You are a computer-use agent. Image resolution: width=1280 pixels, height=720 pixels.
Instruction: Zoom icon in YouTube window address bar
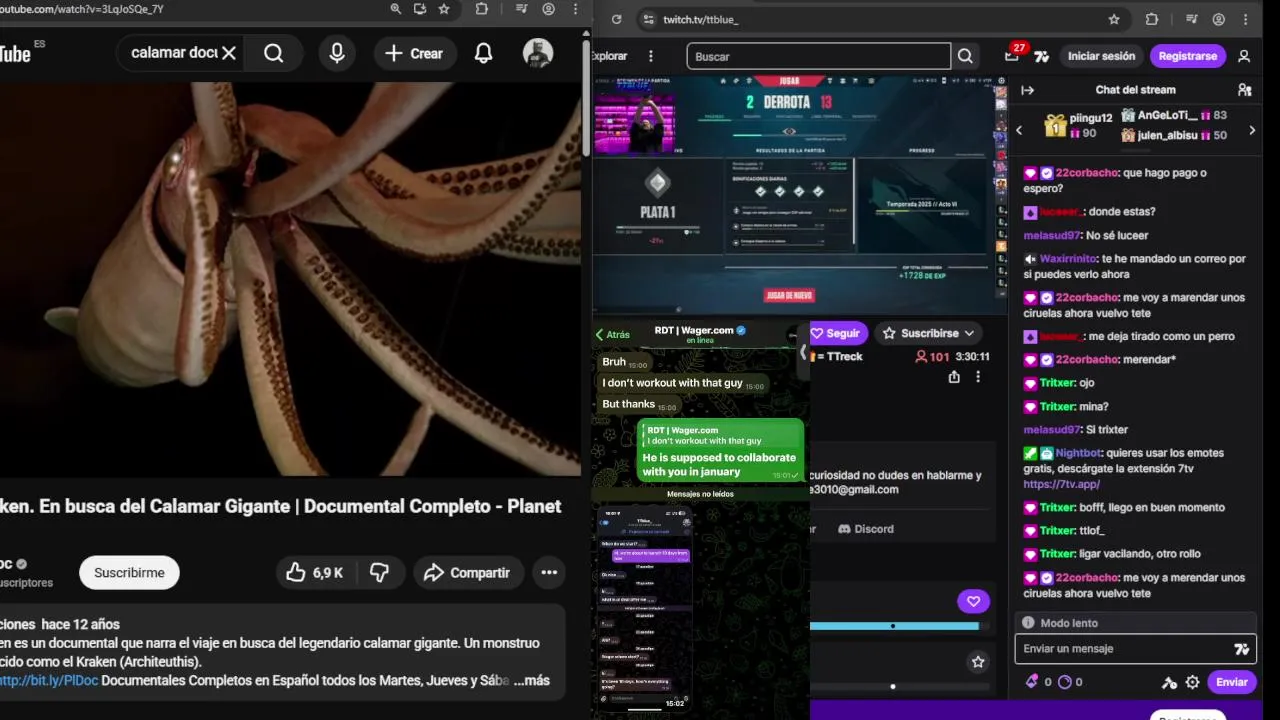pyautogui.click(x=395, y=9)
